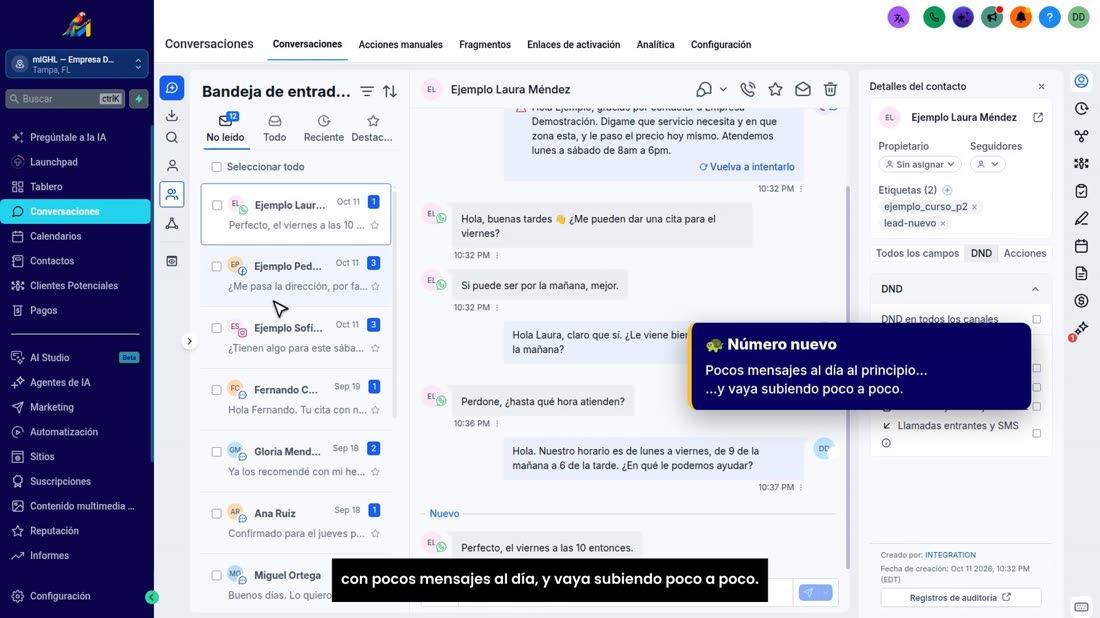The width and height of the screenshot is (1100, 618).
Task: Open Enlaces de activación tab
Action: 574,44
